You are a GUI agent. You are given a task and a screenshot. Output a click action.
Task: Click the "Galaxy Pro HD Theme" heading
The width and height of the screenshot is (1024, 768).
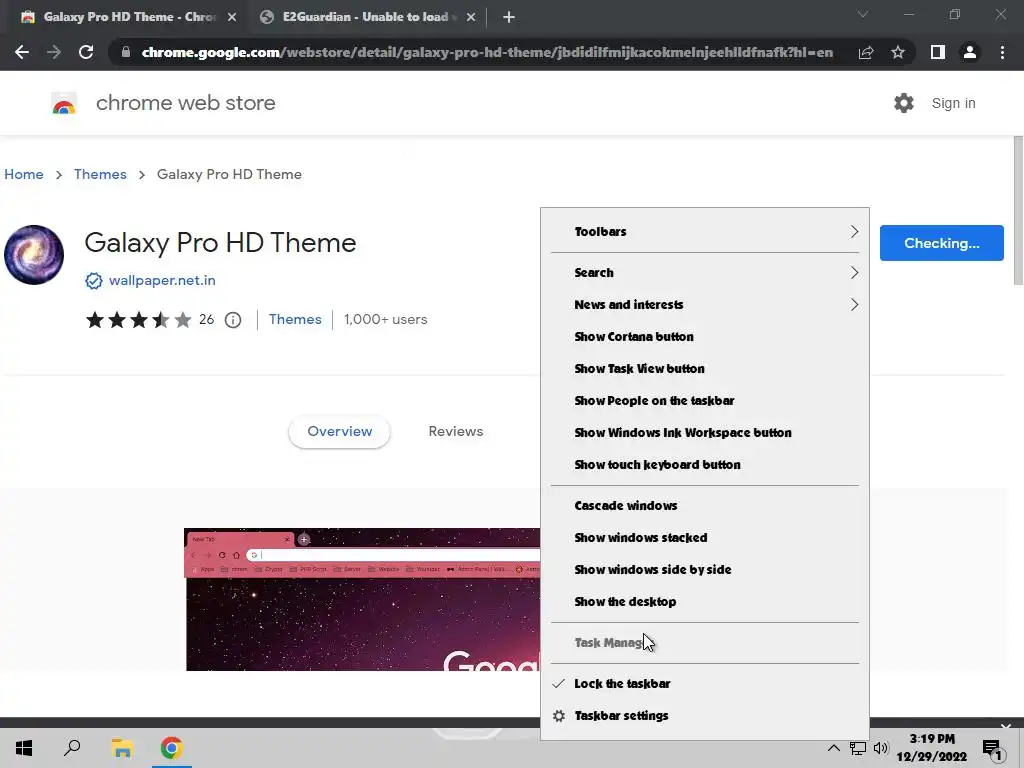point(221,243)
